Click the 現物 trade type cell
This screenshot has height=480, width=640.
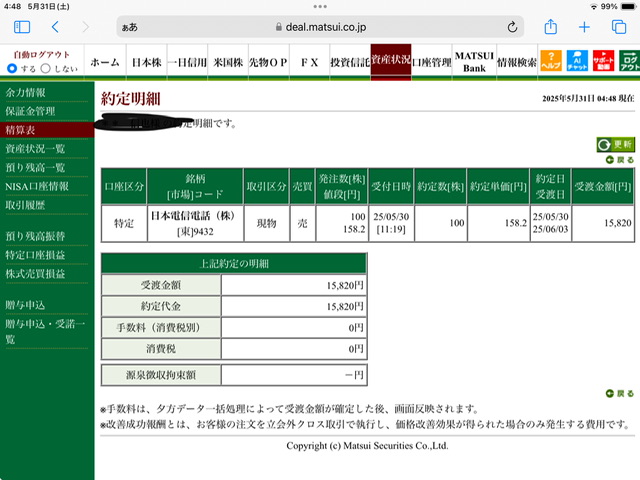[x=267, y=223]
